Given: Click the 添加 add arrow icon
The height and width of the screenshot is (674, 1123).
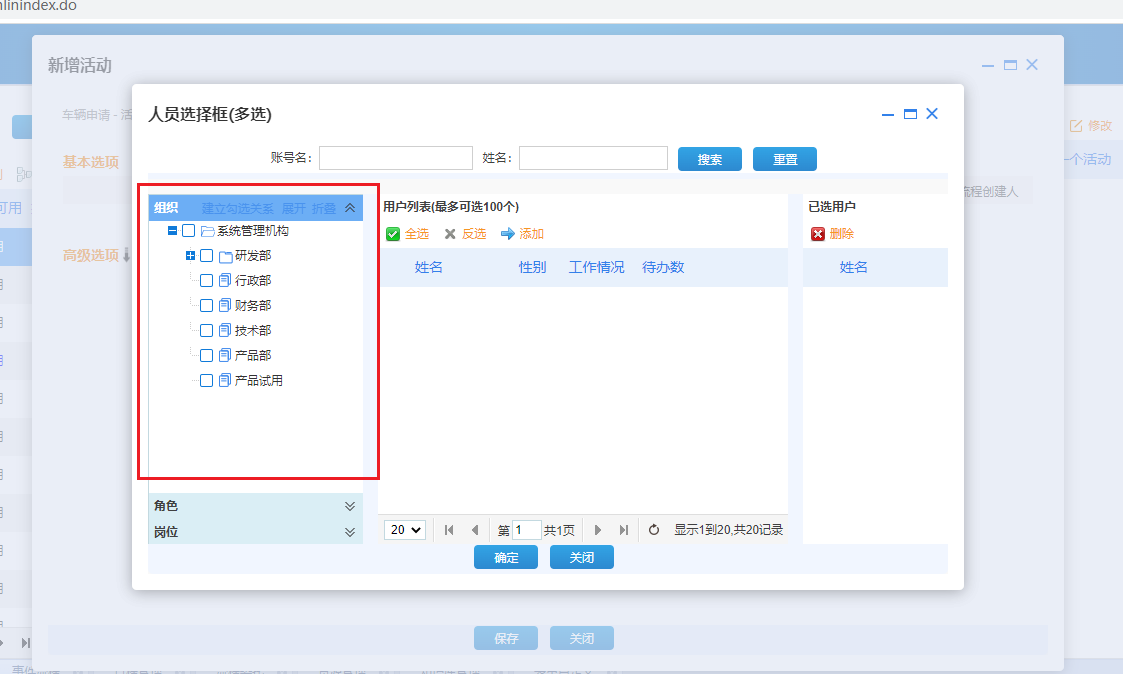Looking at the screenshot, I should pos(507,234).
